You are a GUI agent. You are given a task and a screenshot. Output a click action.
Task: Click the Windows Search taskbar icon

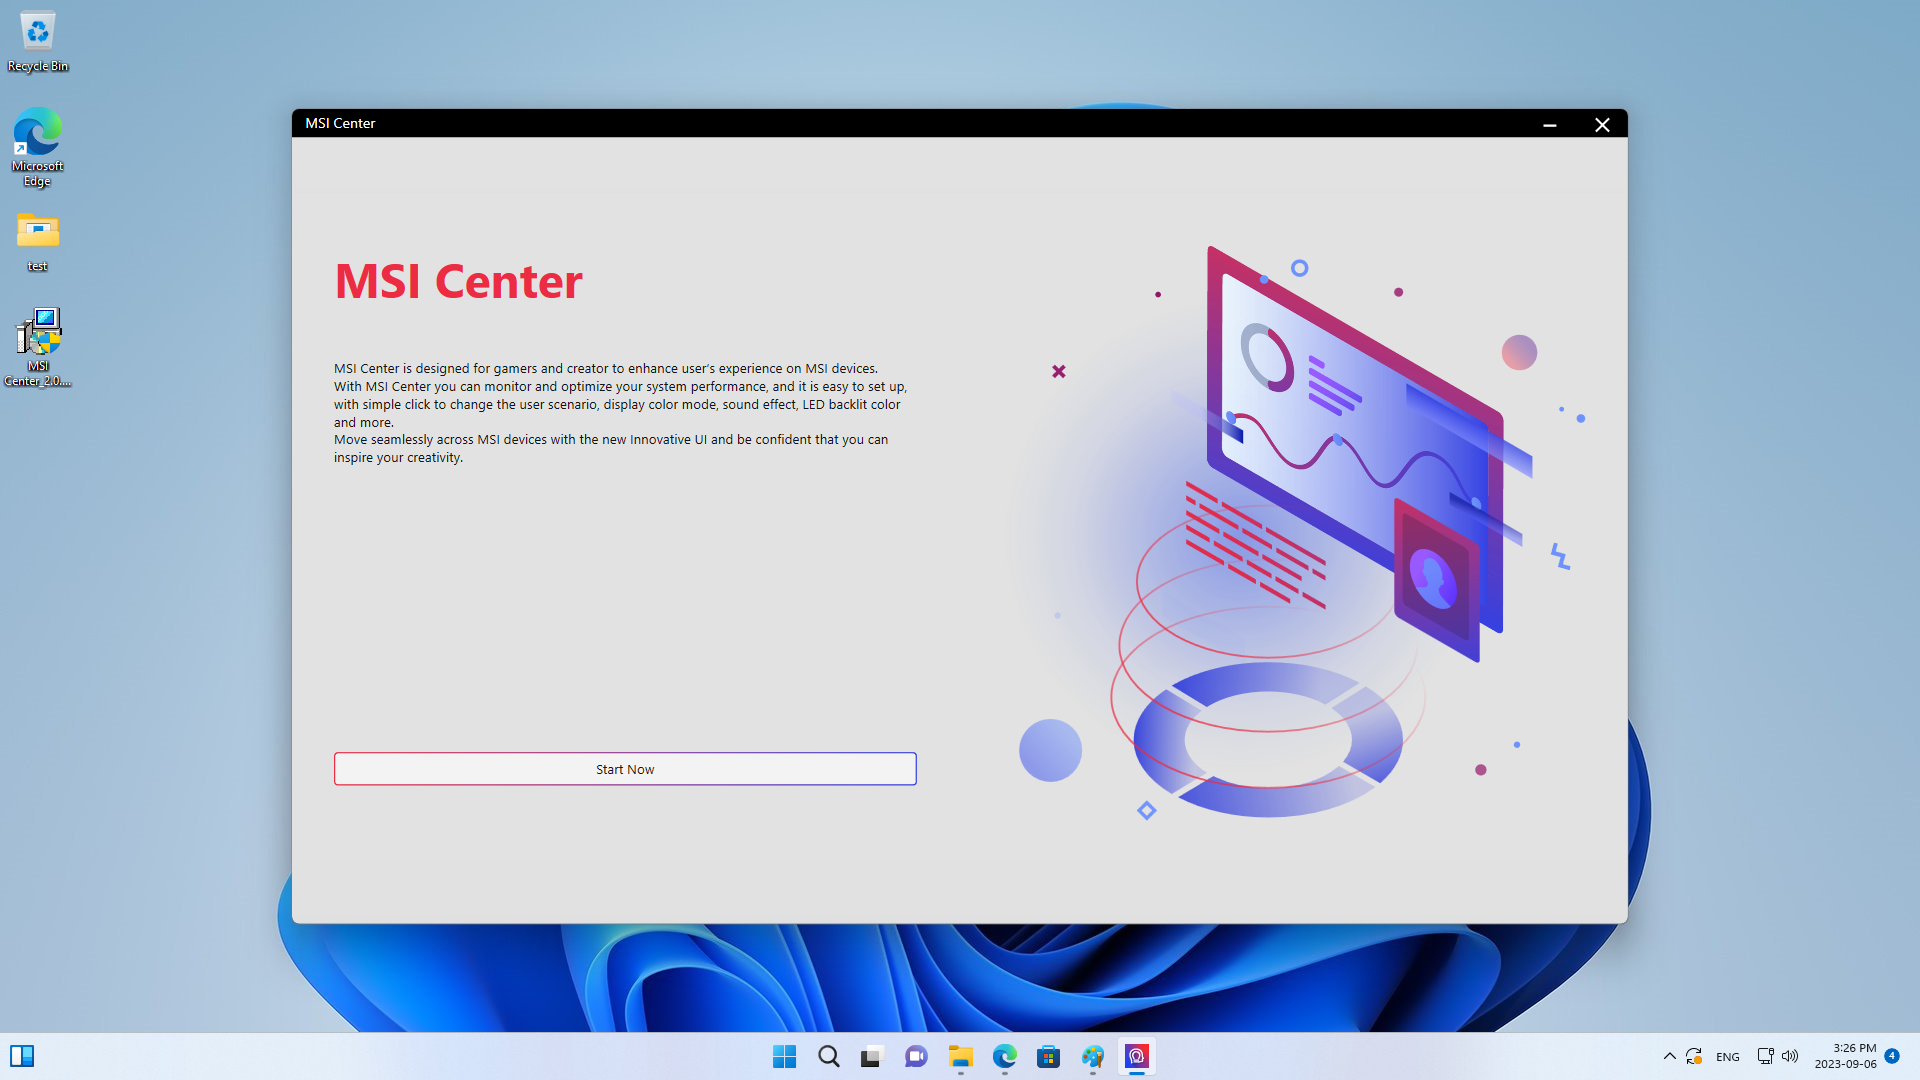(827, 1055)
